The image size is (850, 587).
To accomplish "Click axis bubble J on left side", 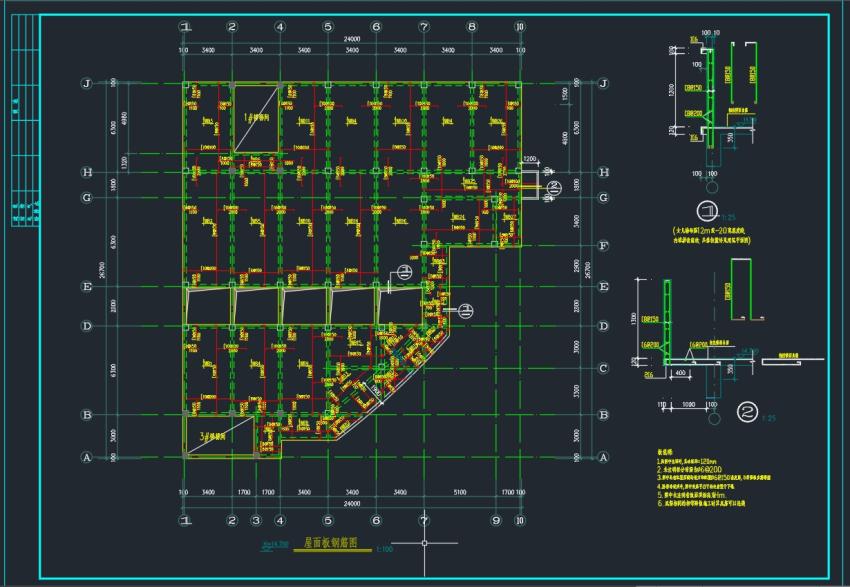I will tap(87, 83).
